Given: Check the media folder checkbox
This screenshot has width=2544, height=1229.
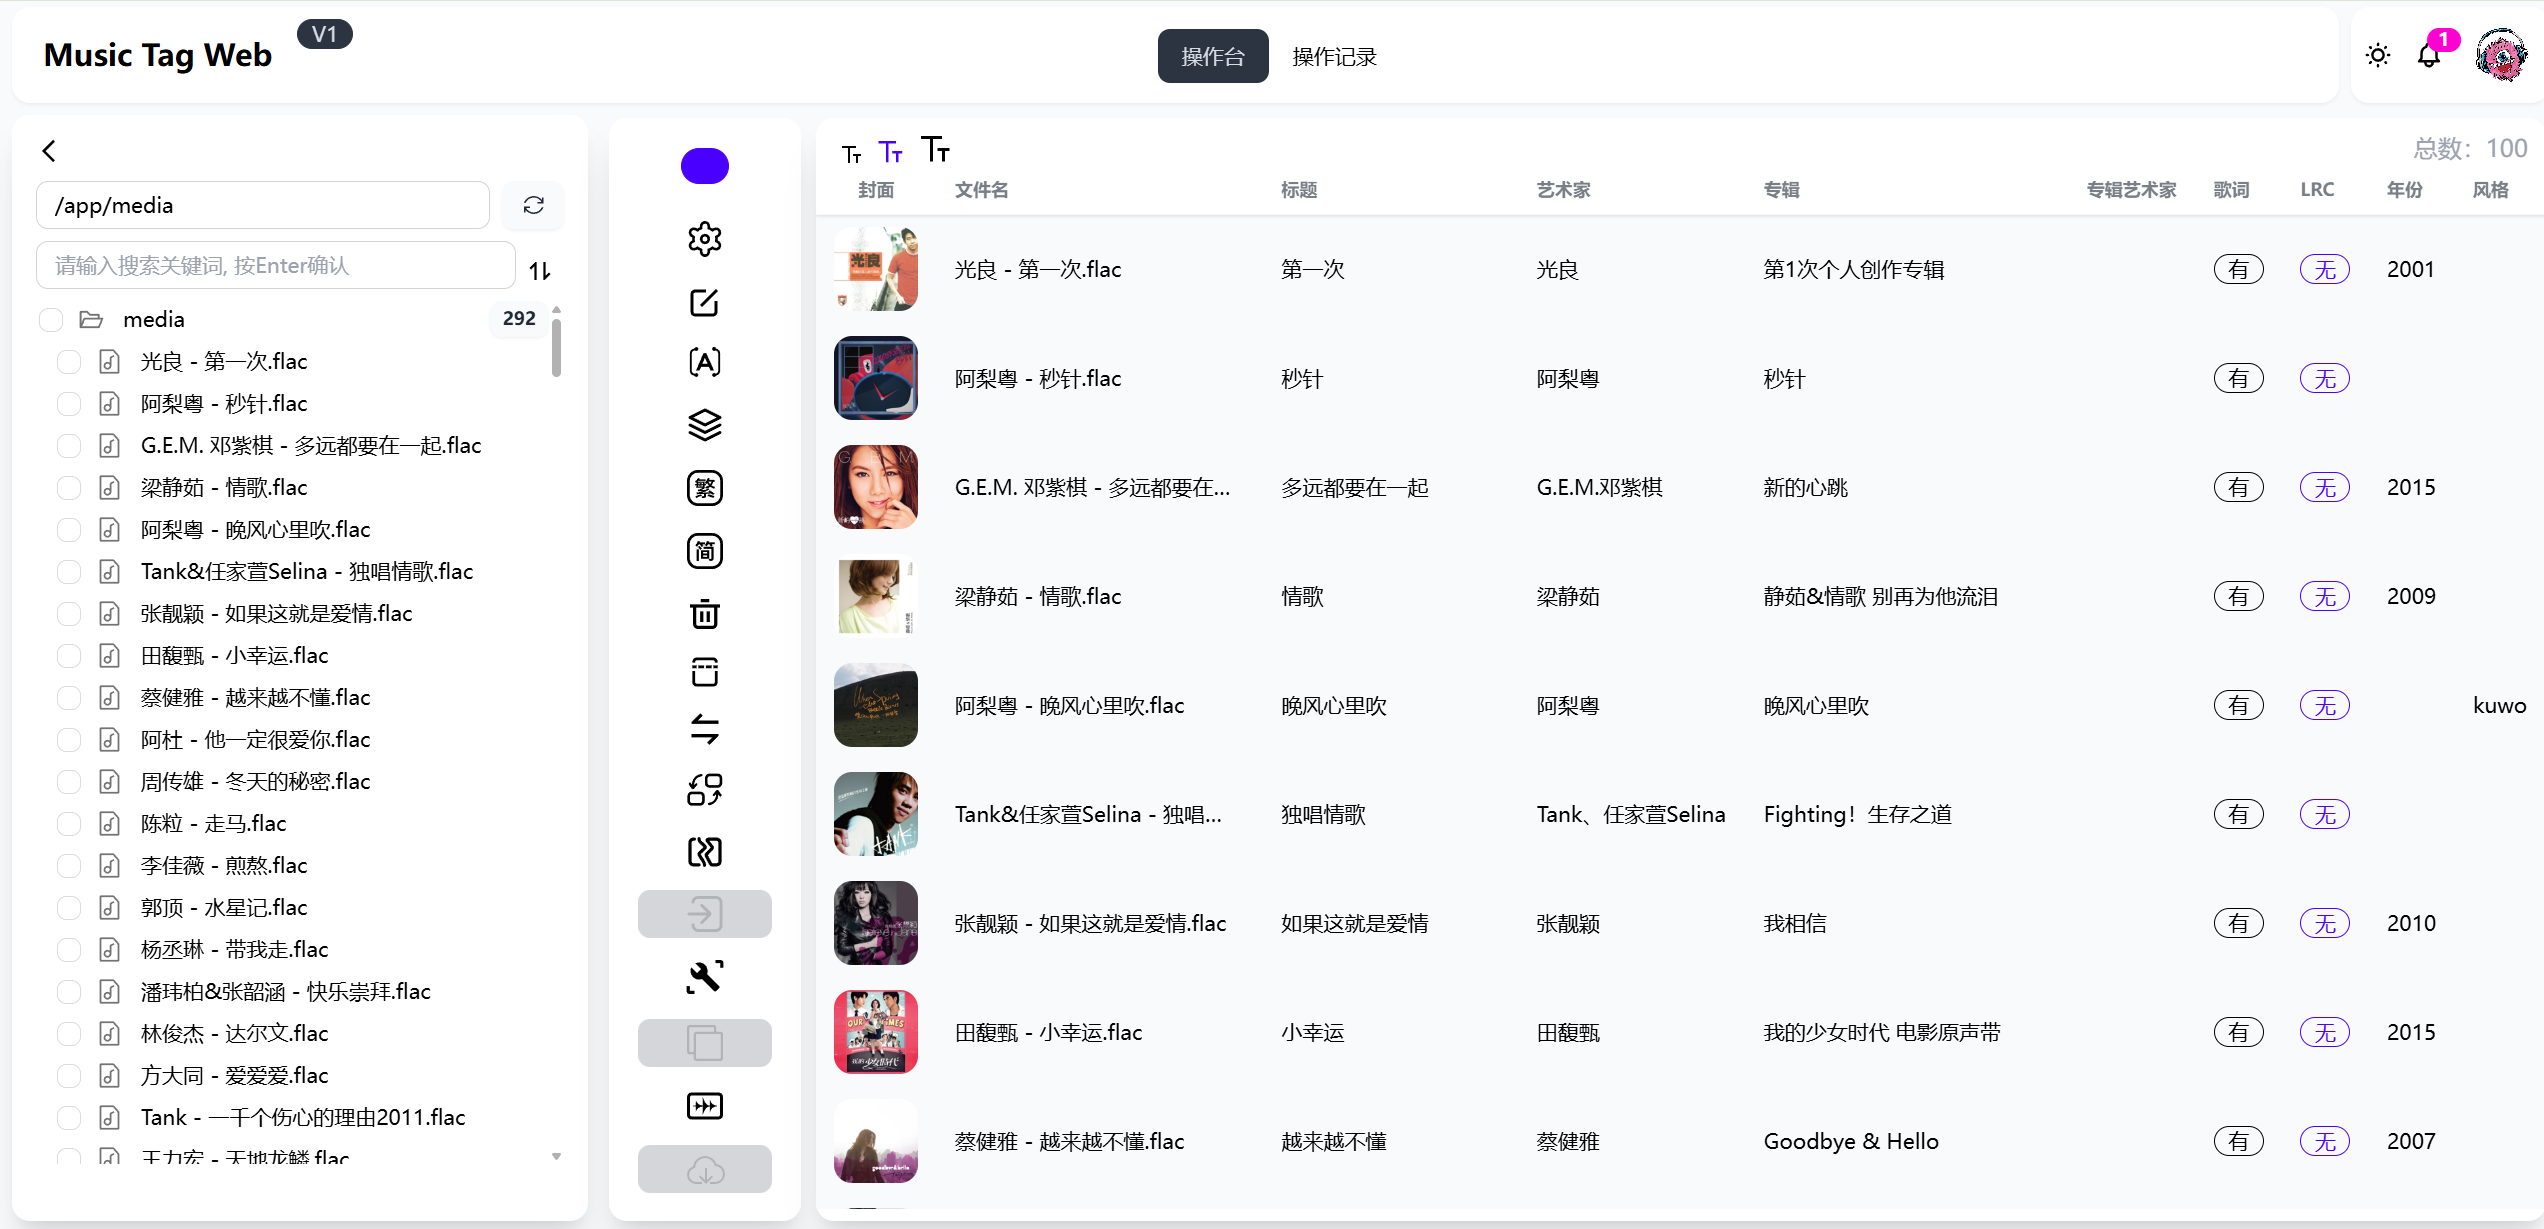Looking at the screenshot, I should pyautogui.click(x=51, y=319).
